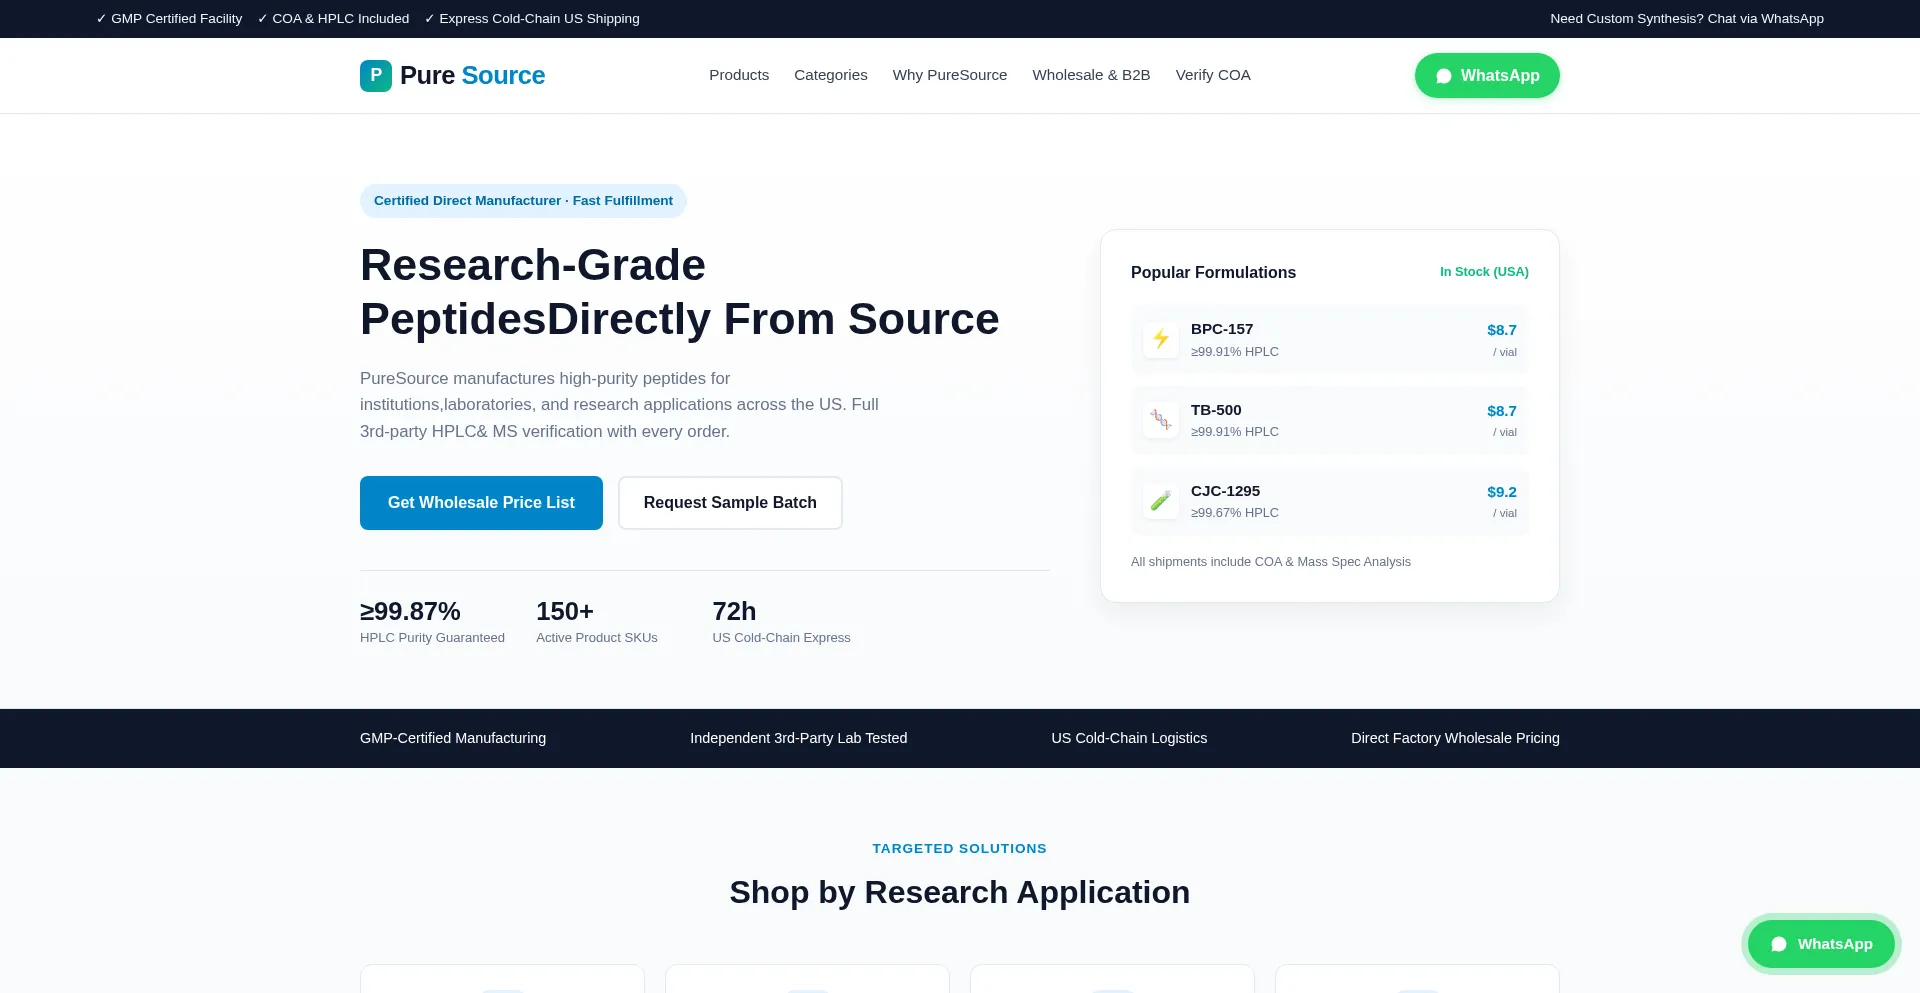Viewport: 1920px width, 993px height.
Task: Click the 'HPLC Purity Guaranteed' caption
Action: pyautogui.click(x=432, y=638)
